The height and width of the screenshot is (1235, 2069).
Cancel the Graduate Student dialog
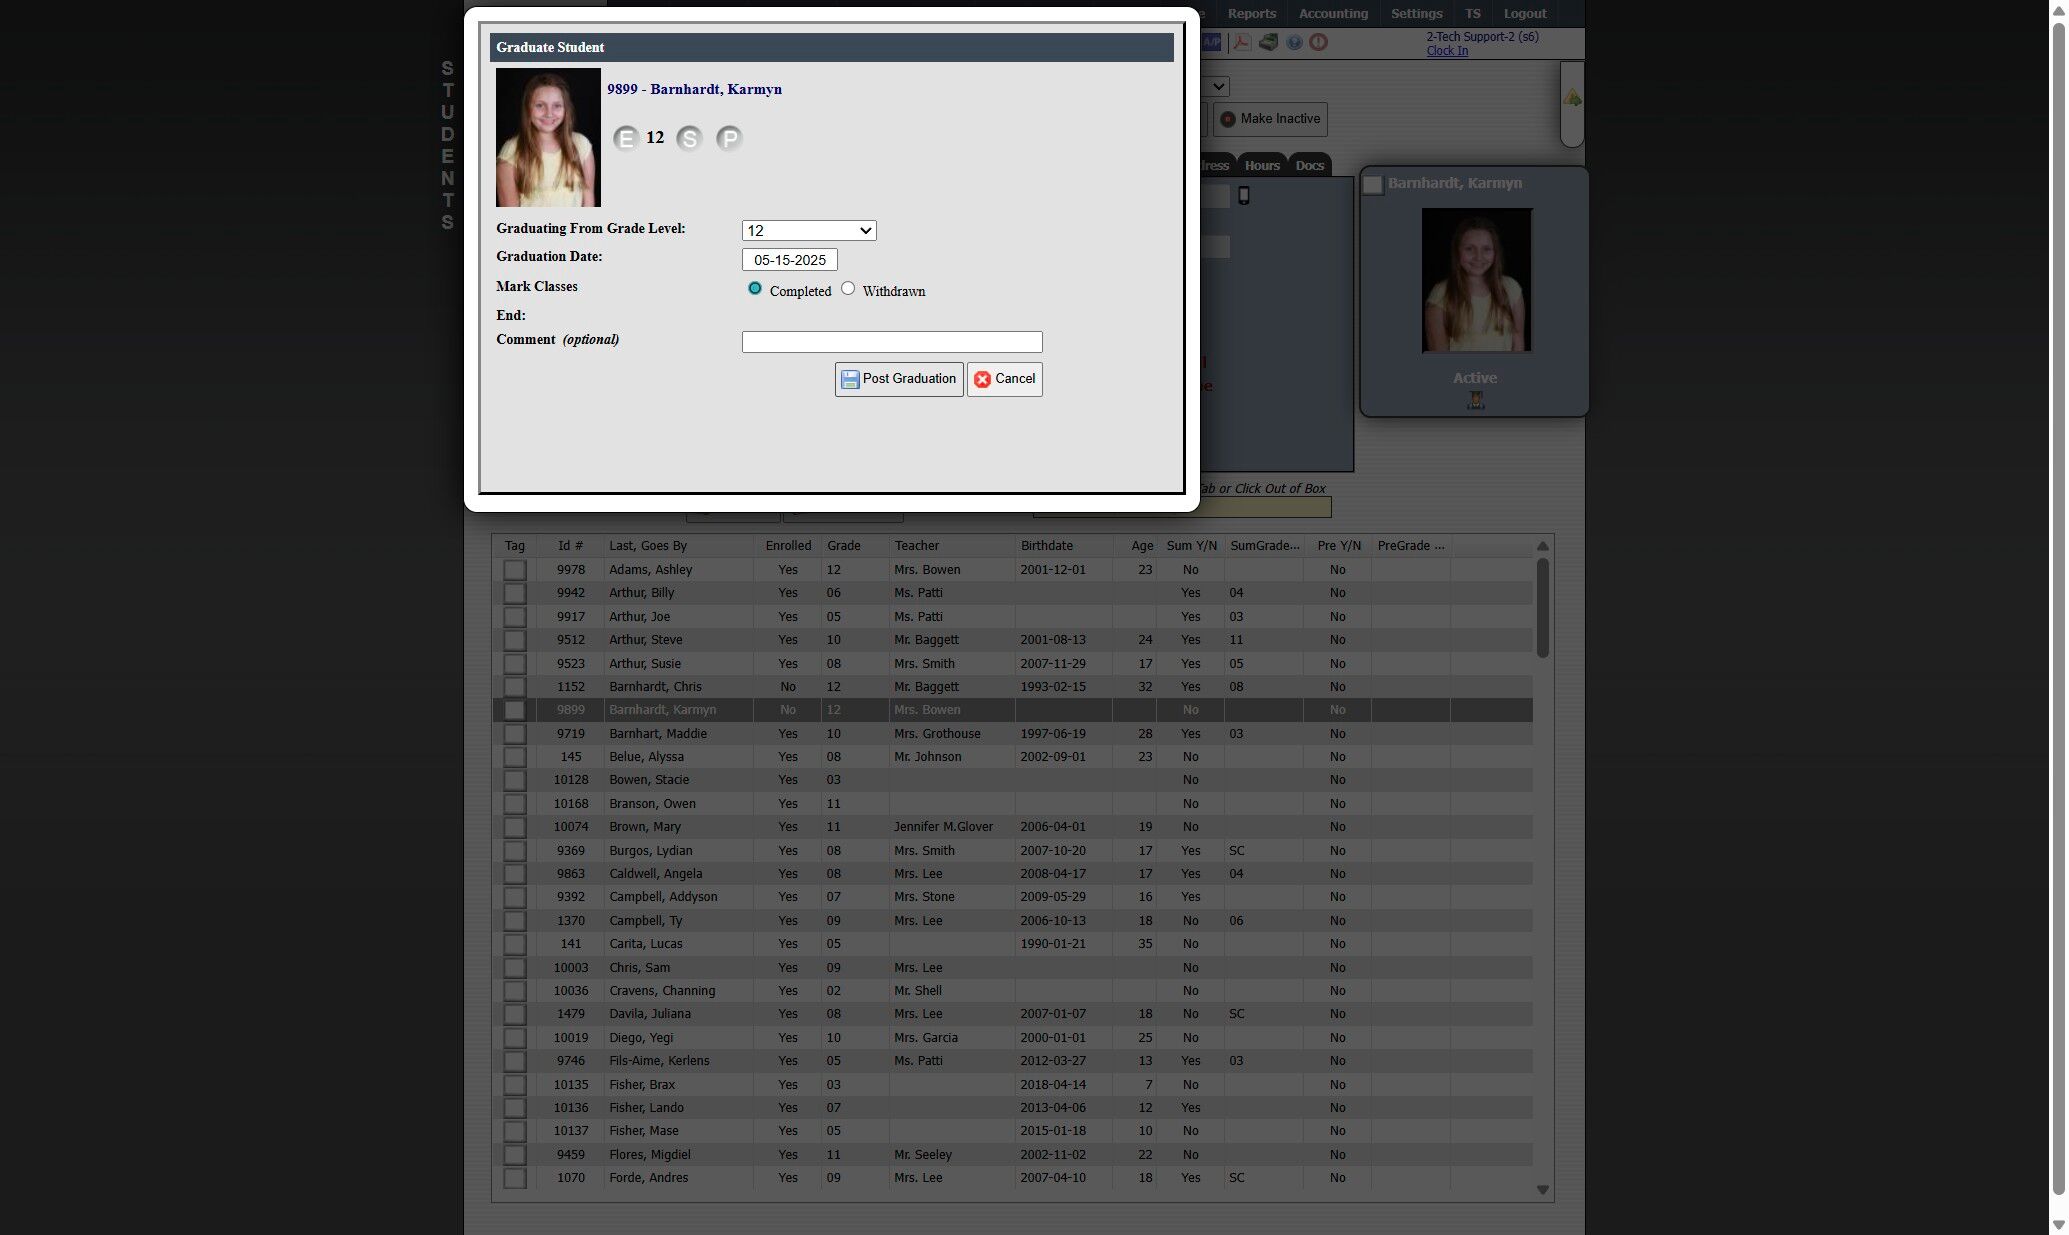[1005, 379]
